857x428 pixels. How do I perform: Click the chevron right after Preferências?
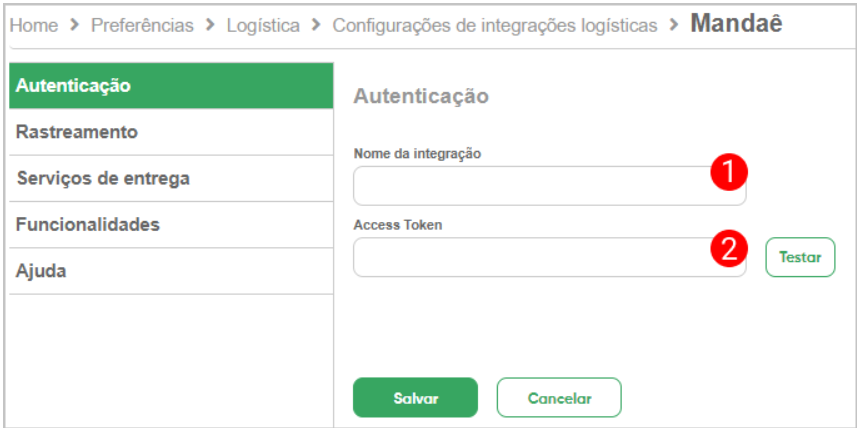(x=209, y=25)
